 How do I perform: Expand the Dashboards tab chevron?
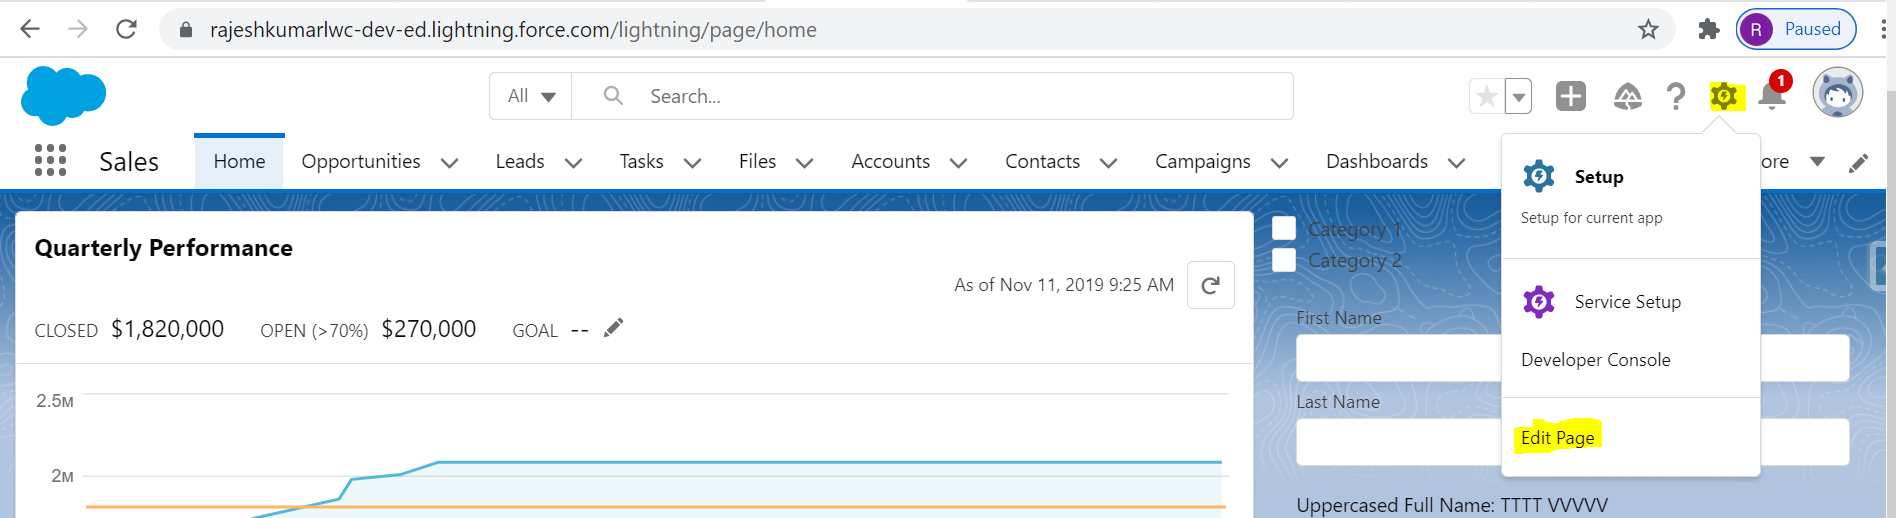1456,163
